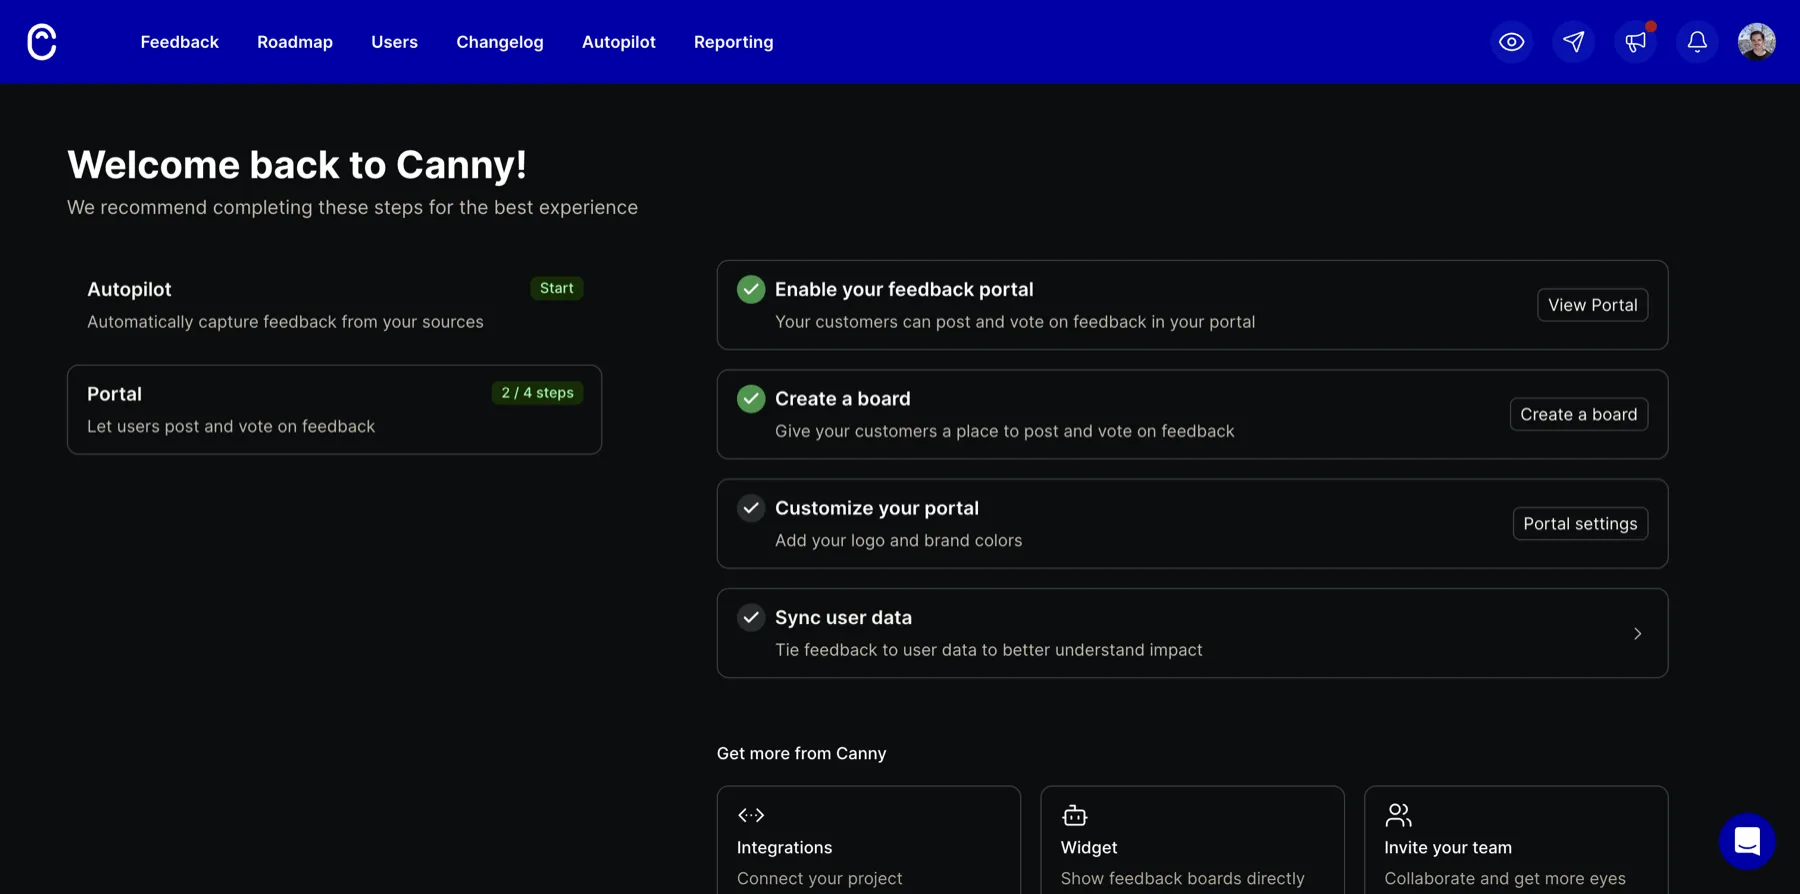
Task: Click the 'Customize your portal' heading
Action: [876, 508]
